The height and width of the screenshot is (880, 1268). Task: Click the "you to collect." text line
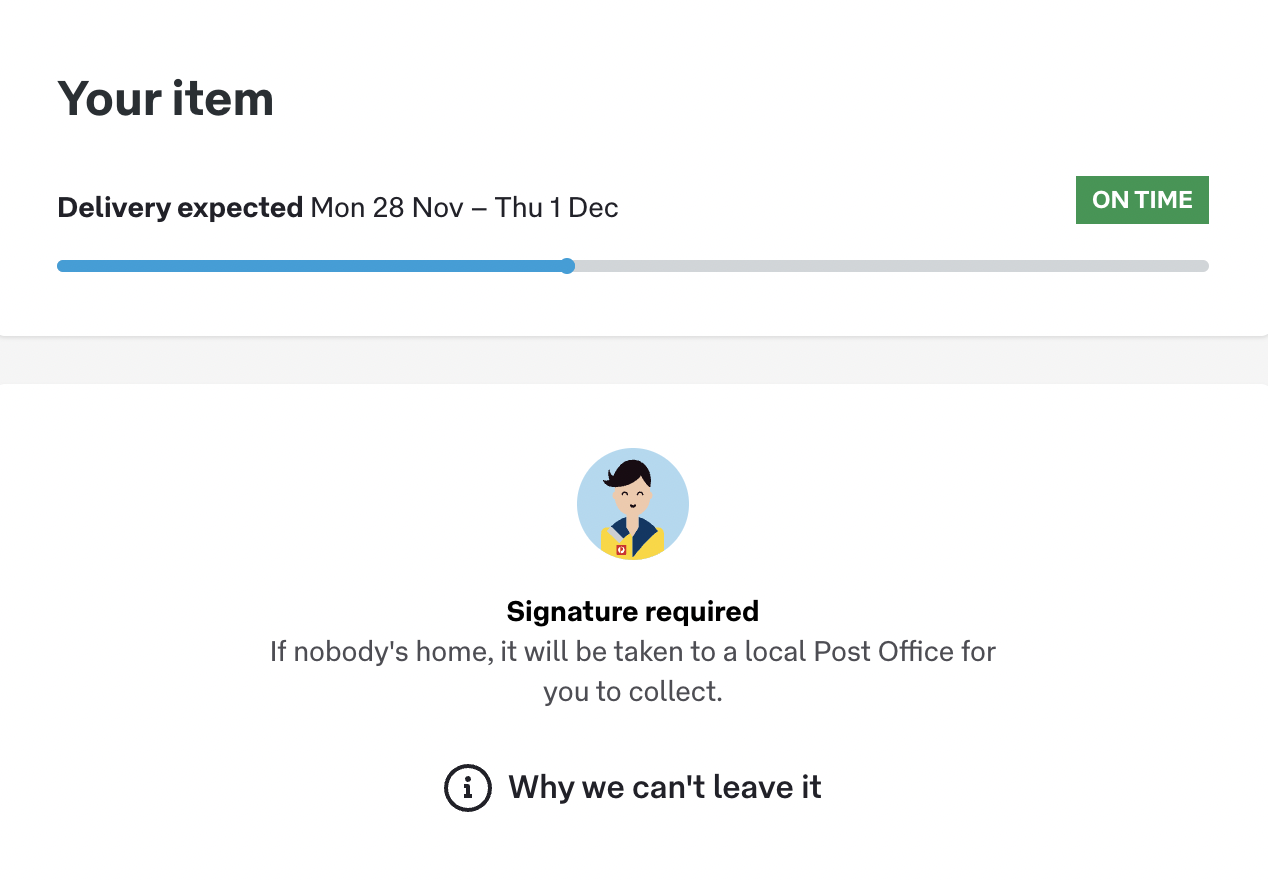[x=633, y=692]
